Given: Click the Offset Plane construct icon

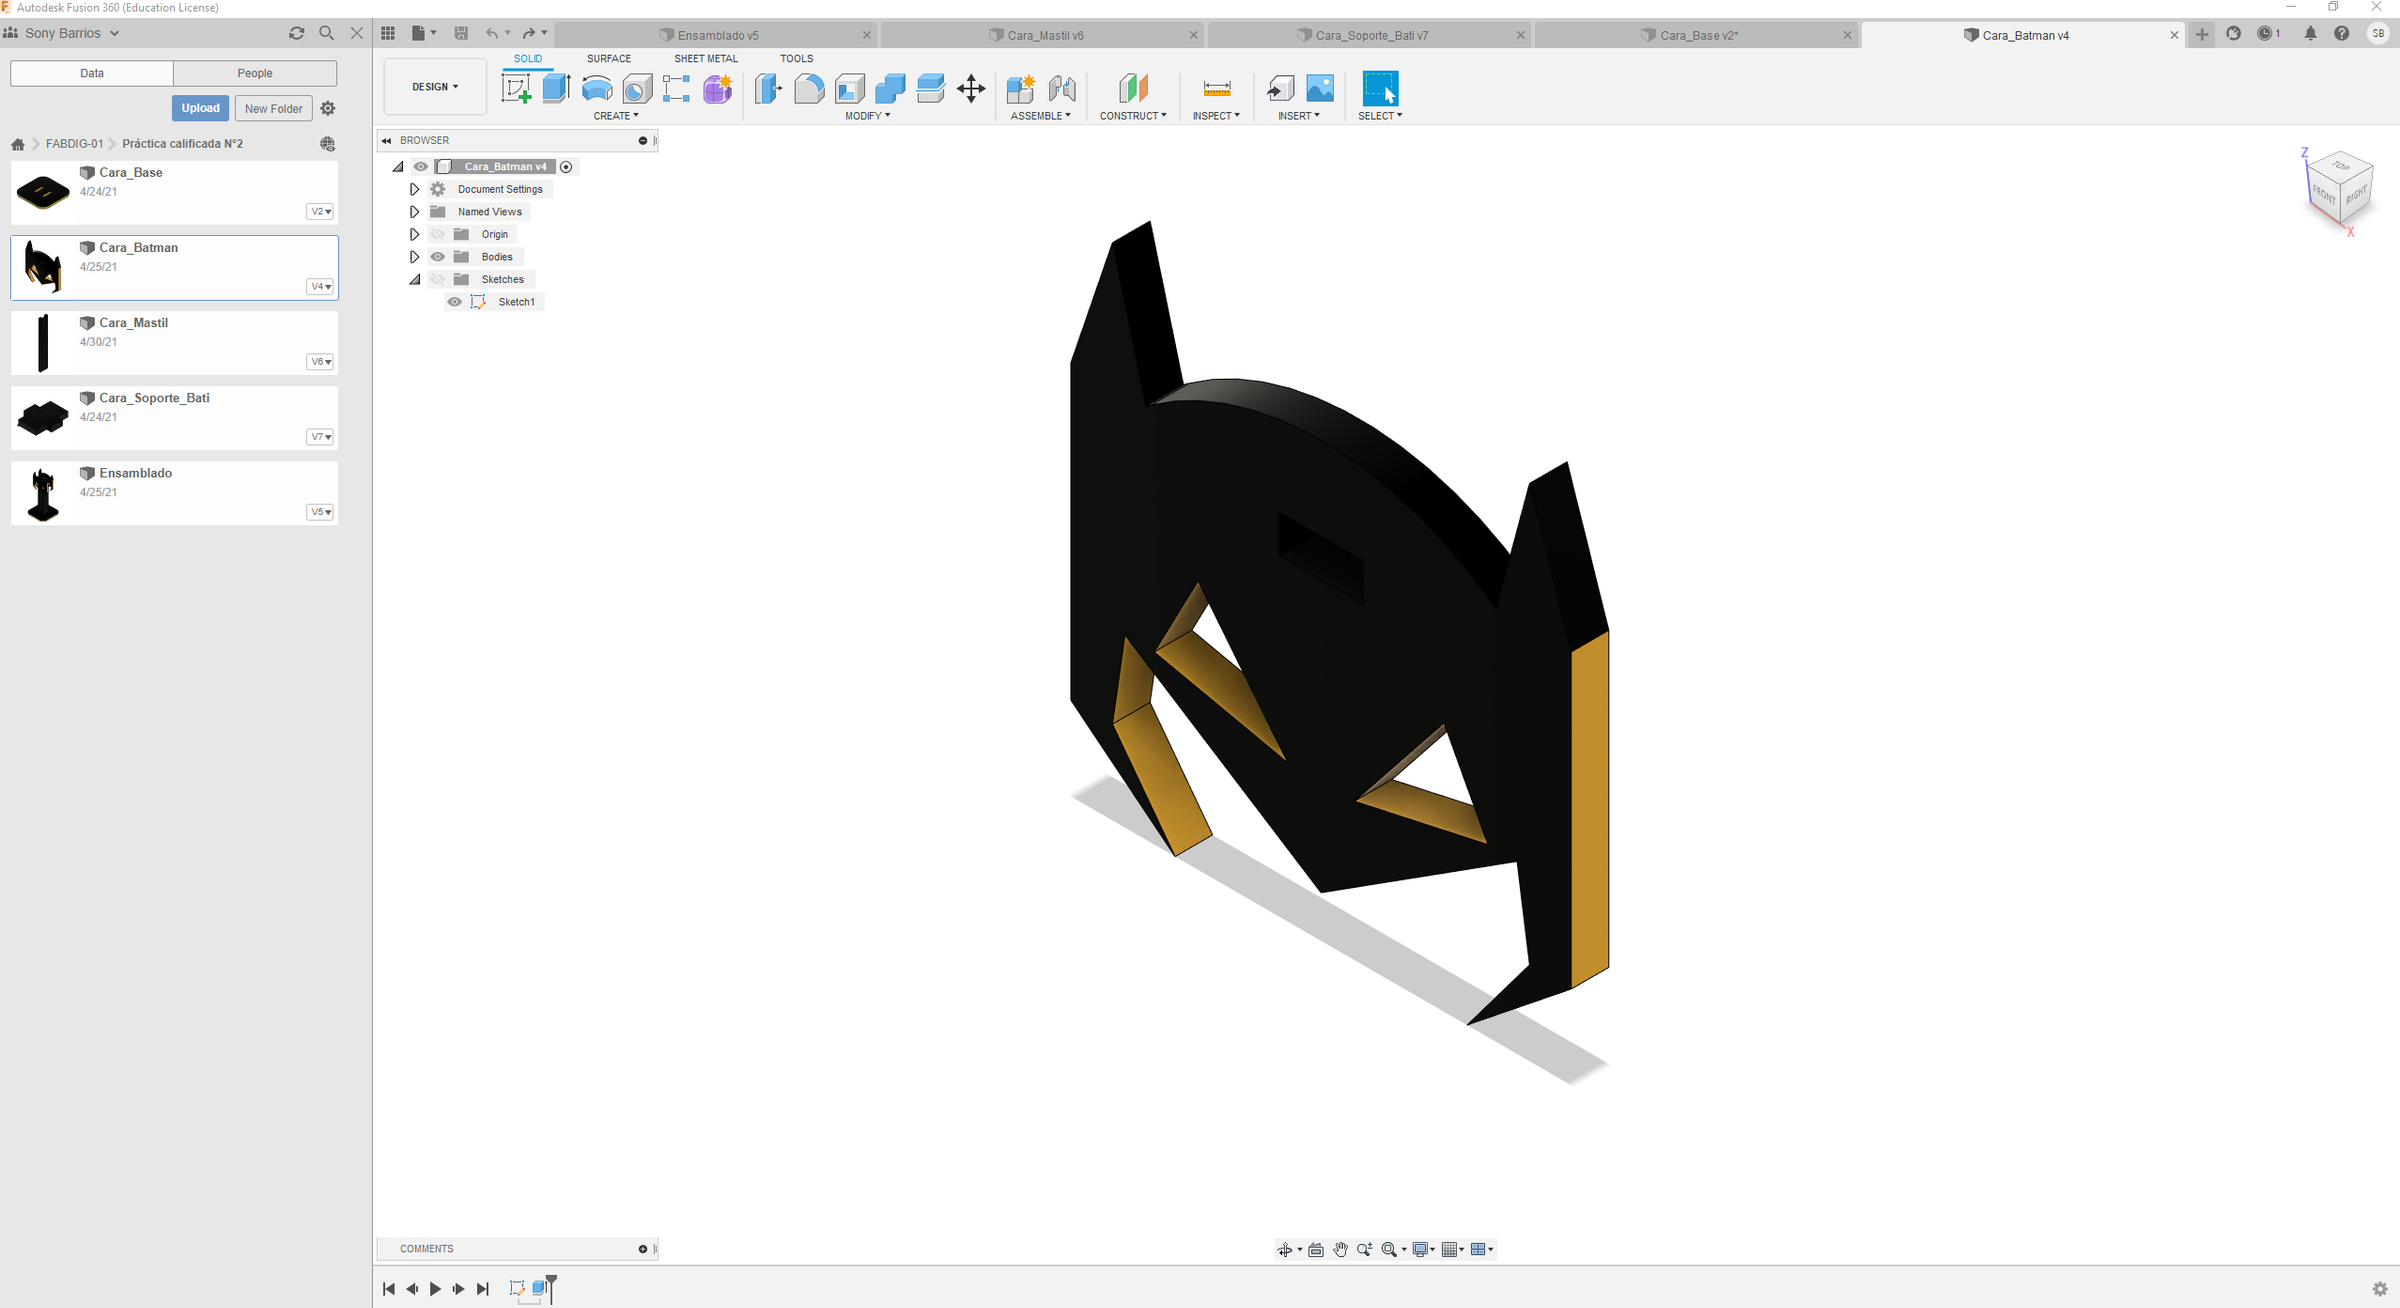Looking at the screenshot, I should click(1133, 89).
